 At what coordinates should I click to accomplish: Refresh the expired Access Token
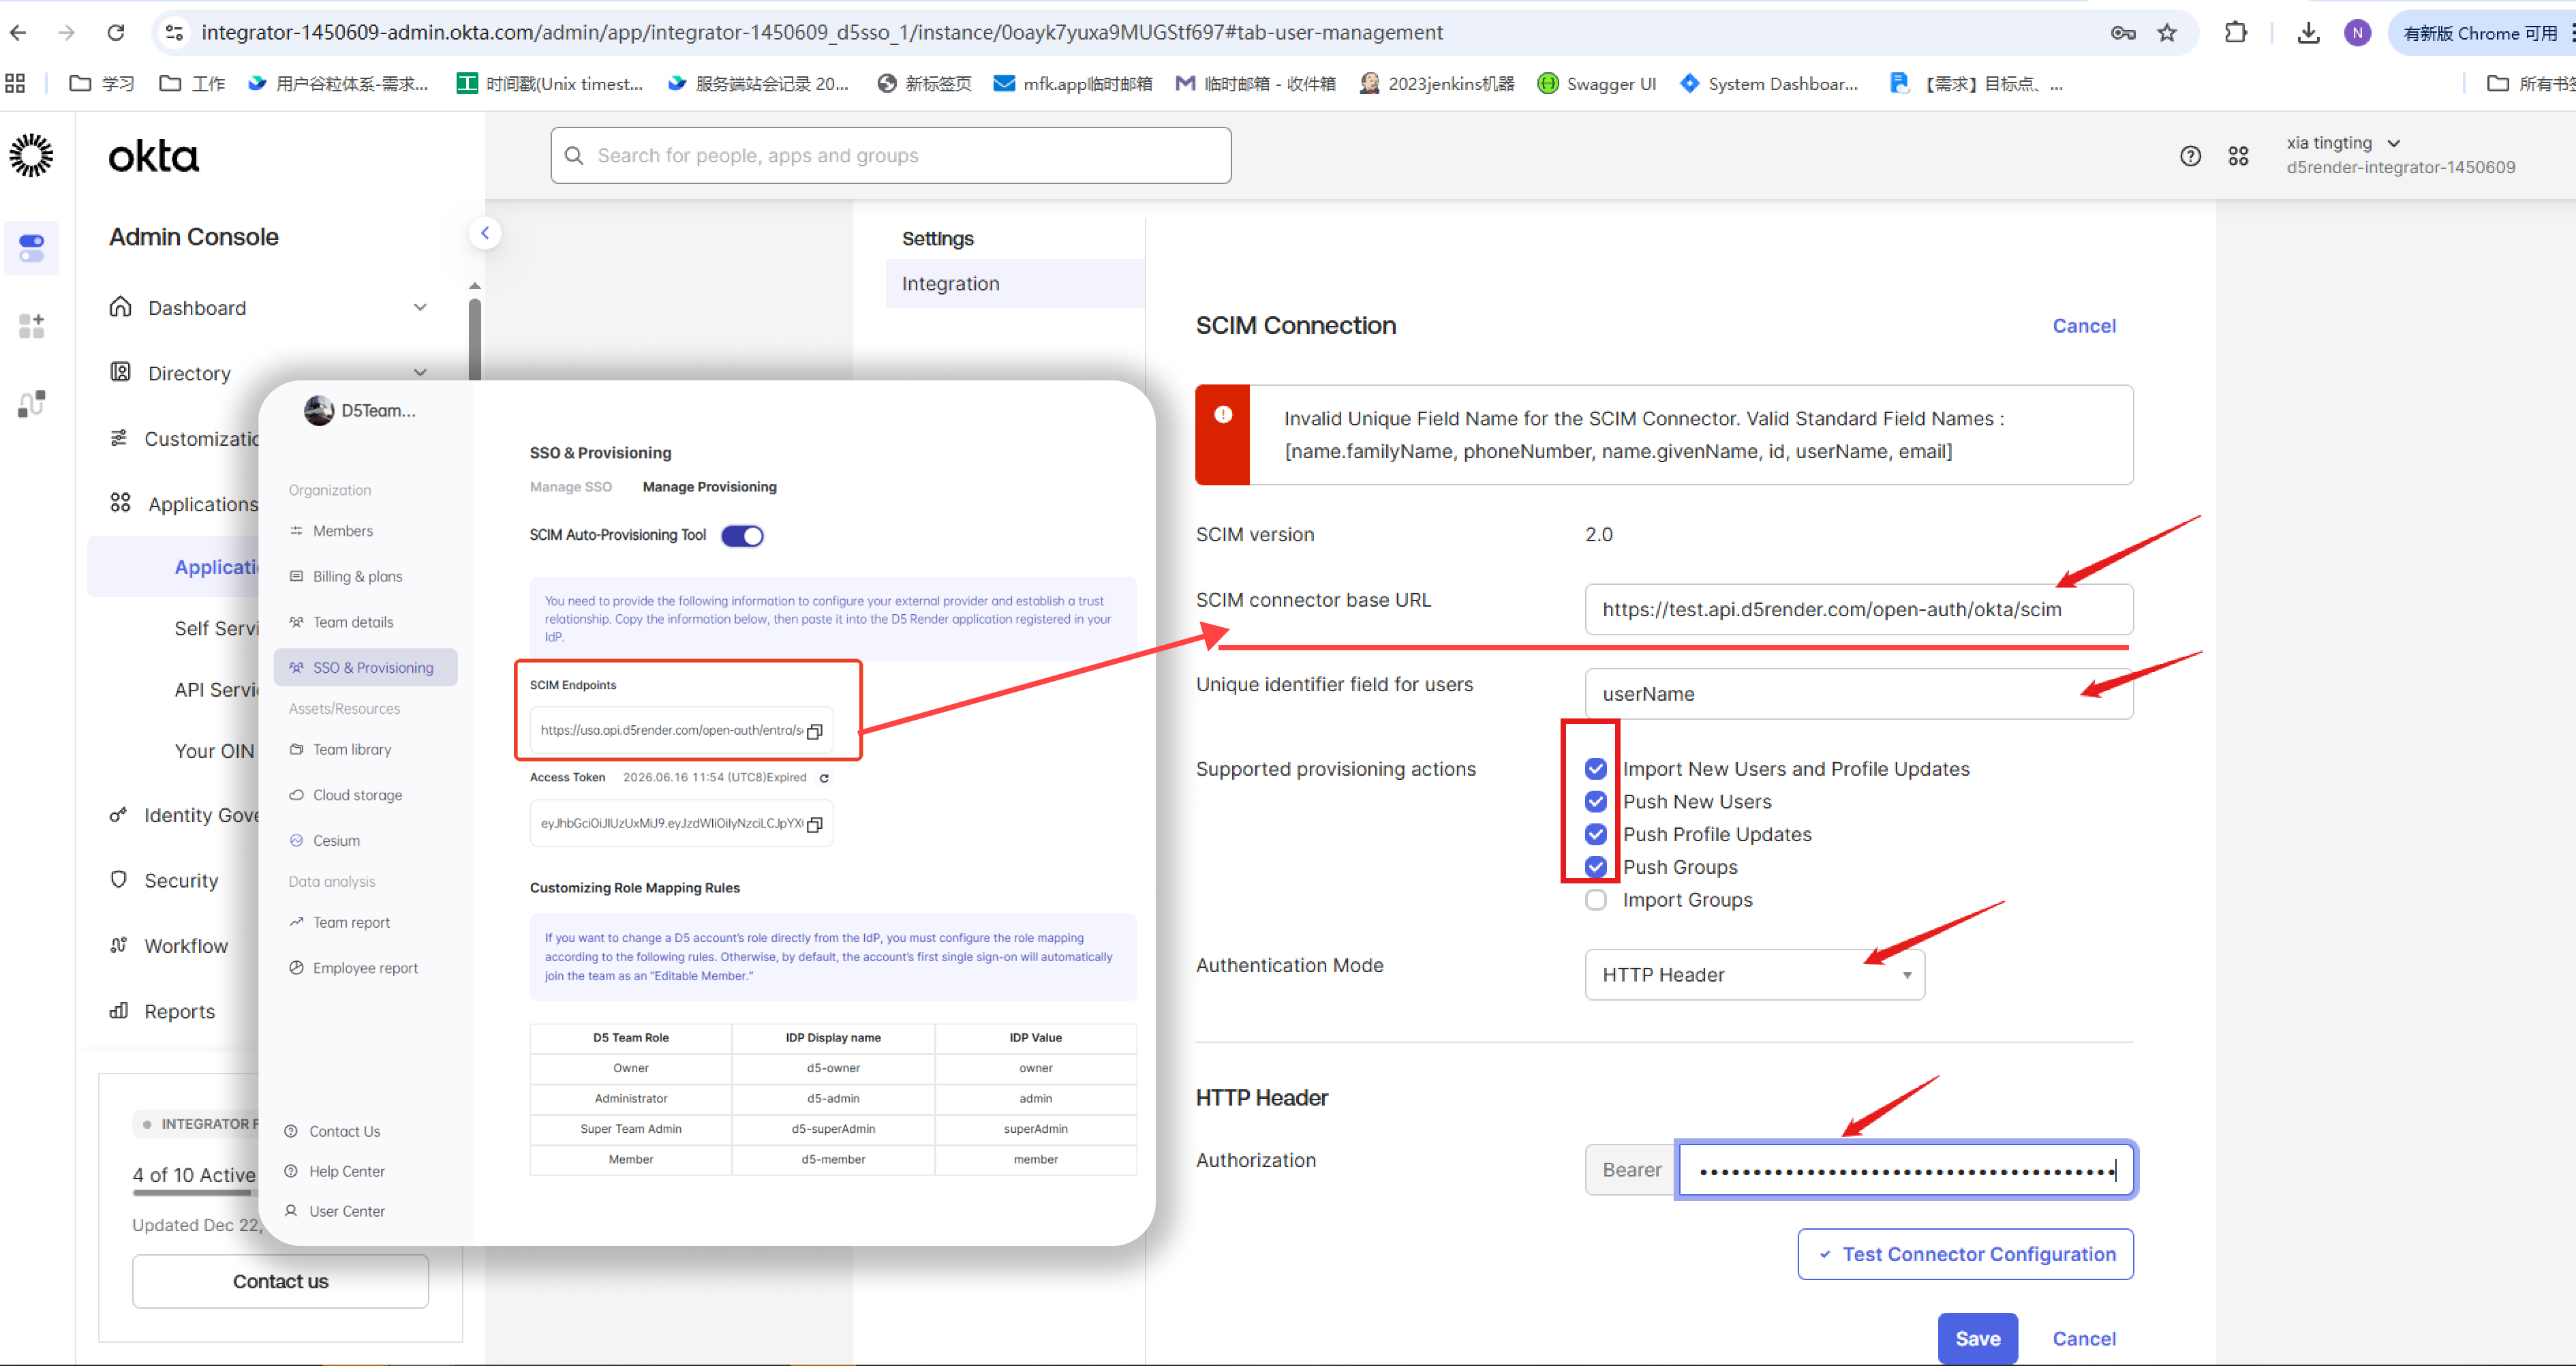(x=824, y=778)
